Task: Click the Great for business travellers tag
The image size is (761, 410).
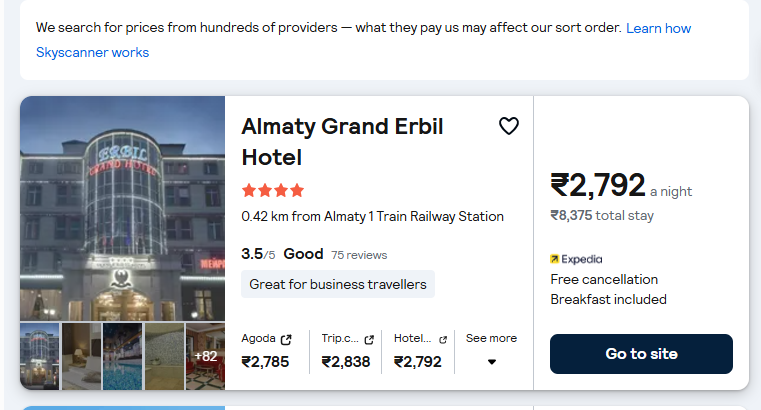Action: click(x=338, y=284)
